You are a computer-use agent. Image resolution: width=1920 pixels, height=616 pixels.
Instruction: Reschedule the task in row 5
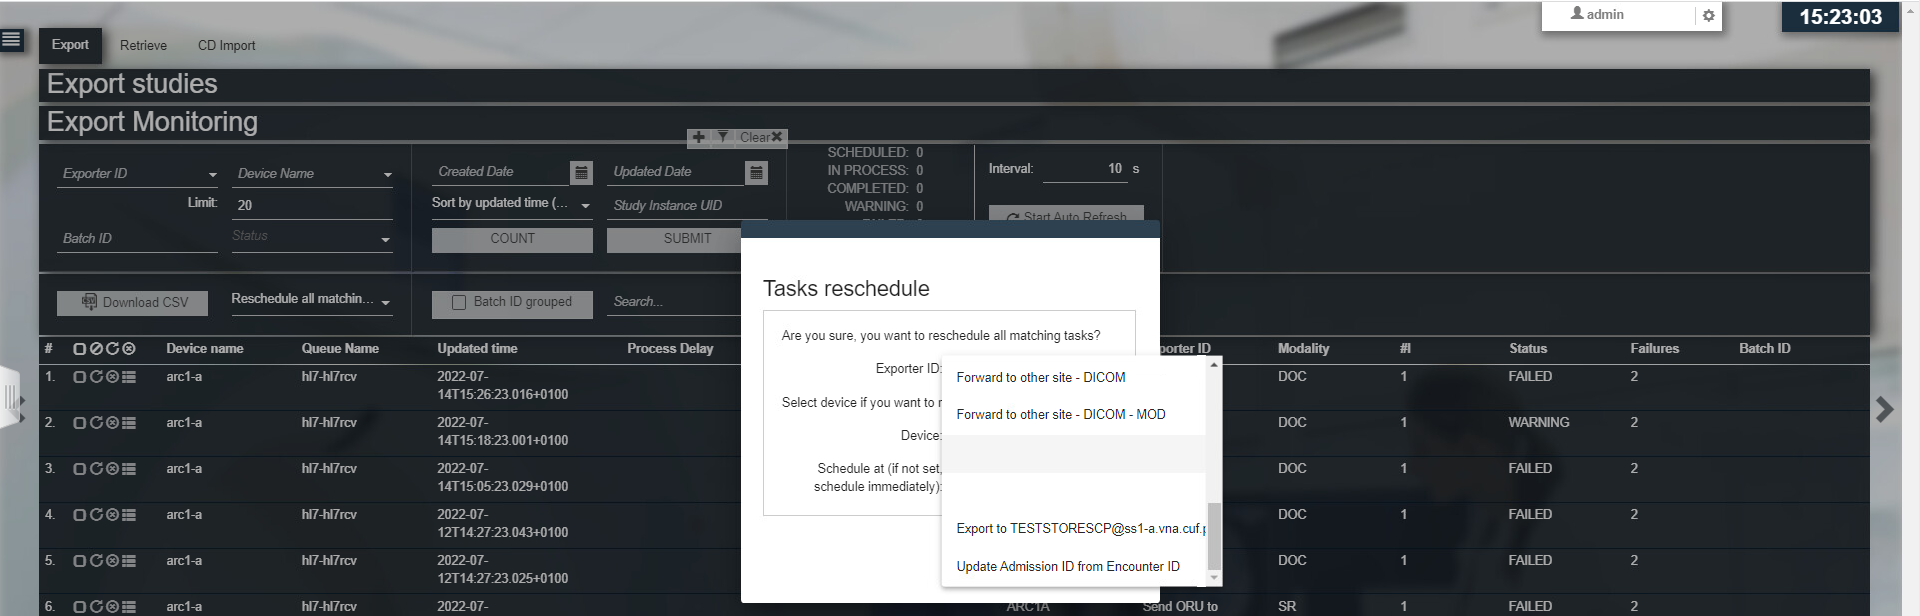coord(96,561)
